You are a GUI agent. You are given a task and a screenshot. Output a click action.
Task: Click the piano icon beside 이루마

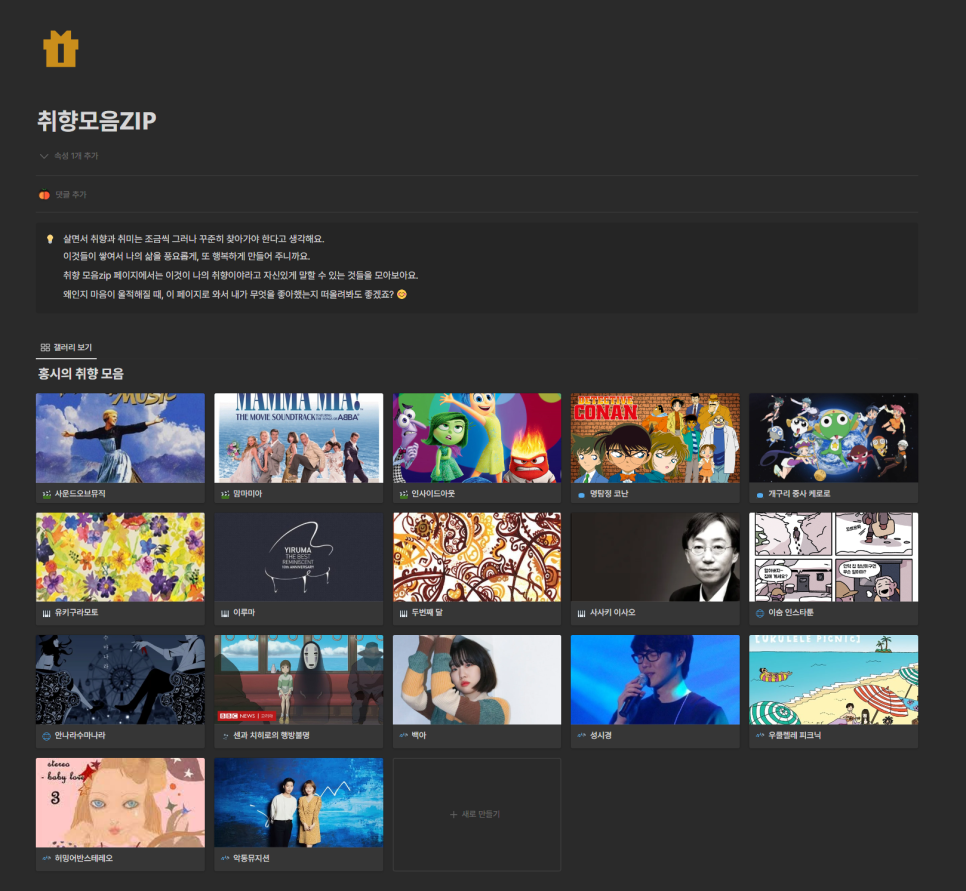click(225, 613)
